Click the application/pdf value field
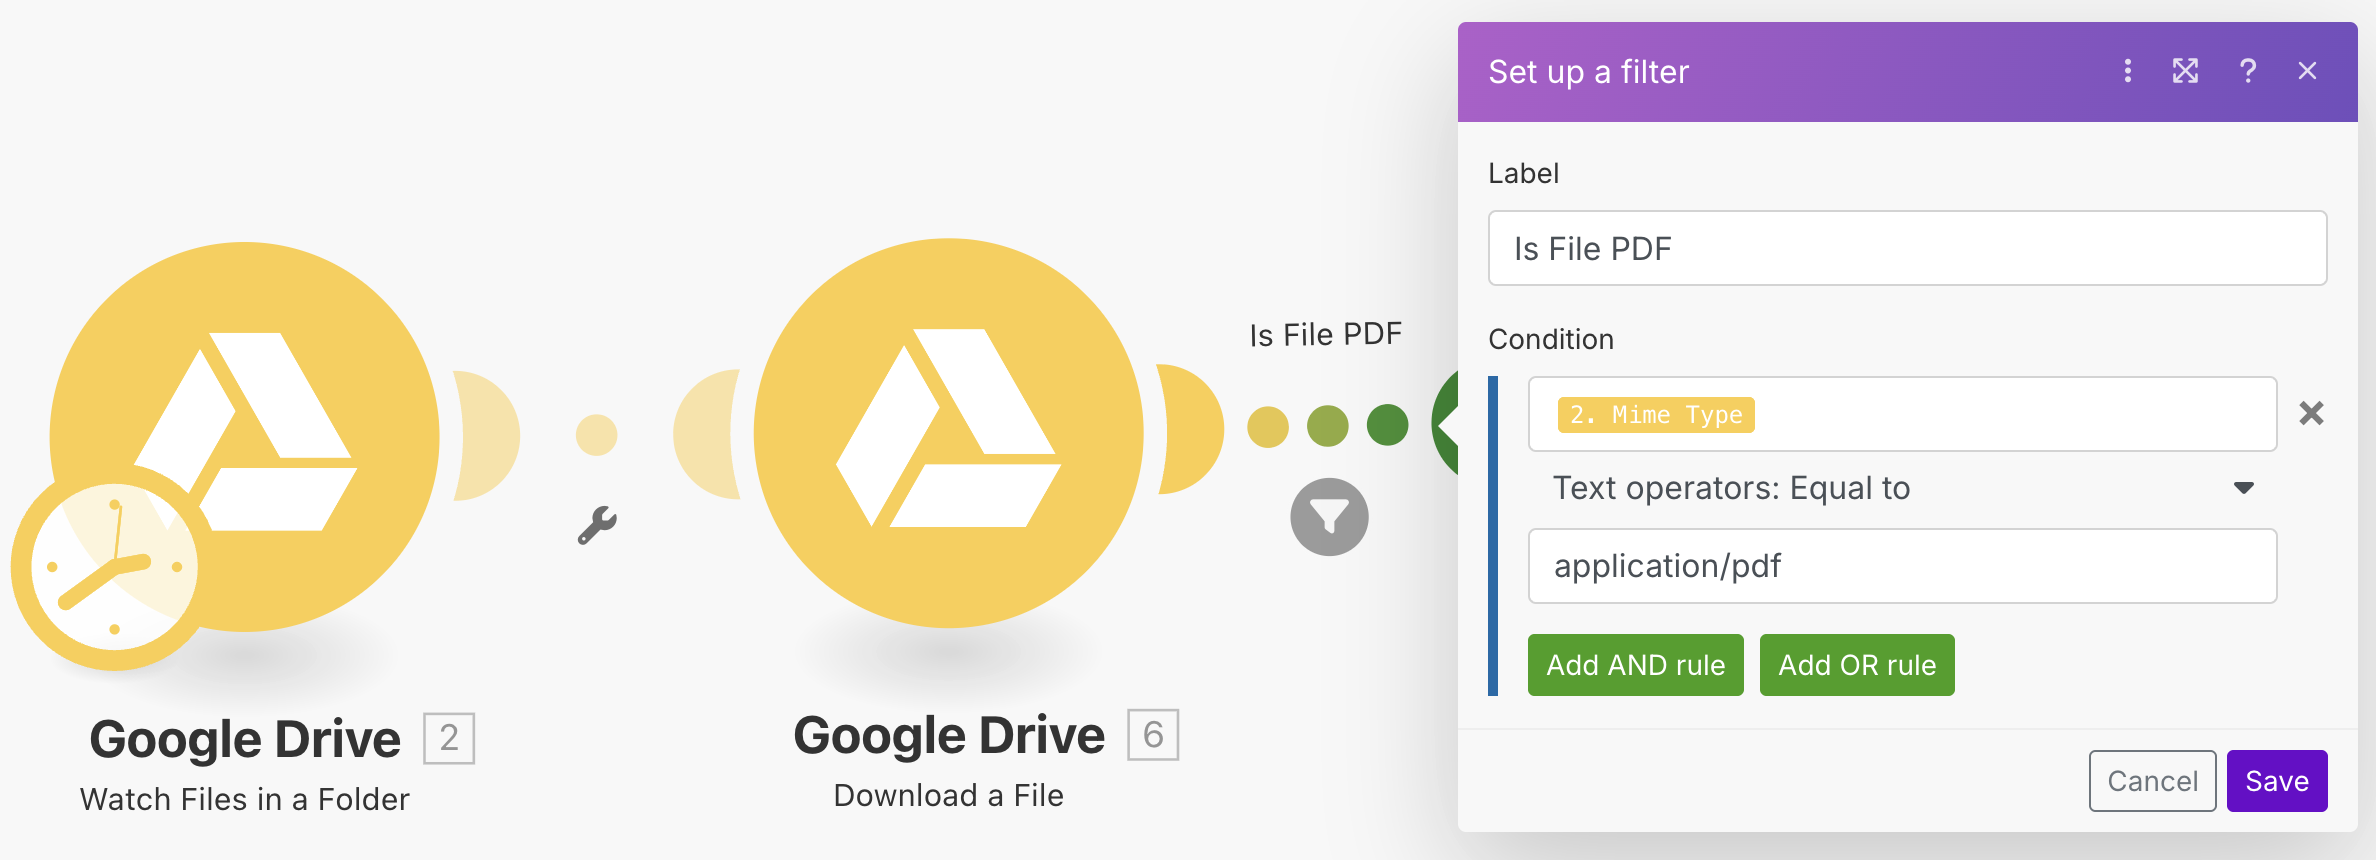 pyautogui.click(x=1902, y=566)
